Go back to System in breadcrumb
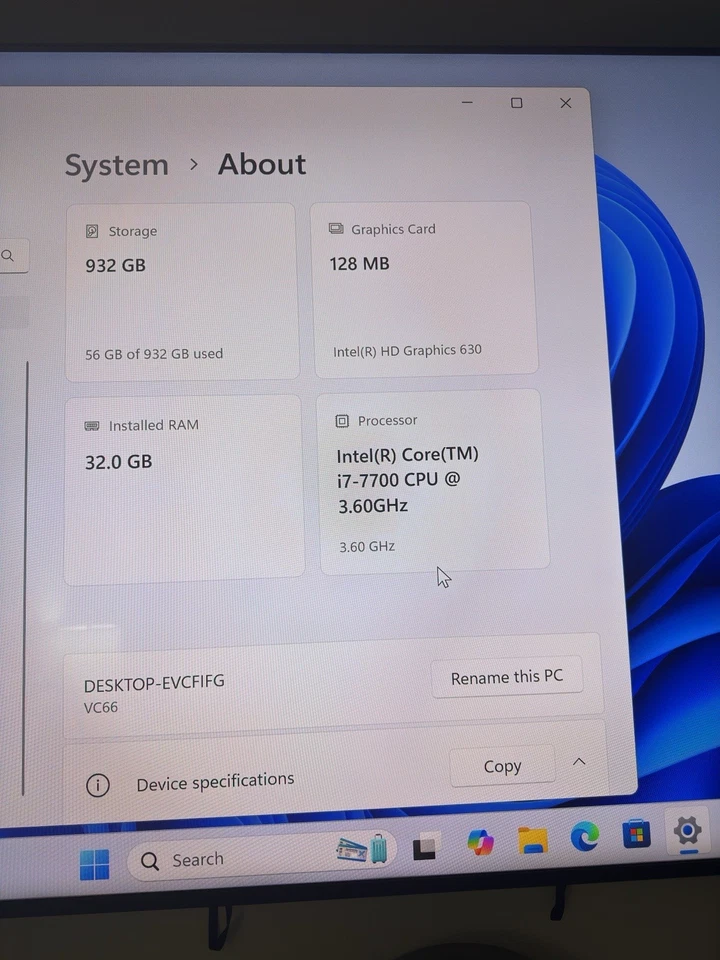The width and height of the screenshot is (720, 960). click(x=116, y=165)
